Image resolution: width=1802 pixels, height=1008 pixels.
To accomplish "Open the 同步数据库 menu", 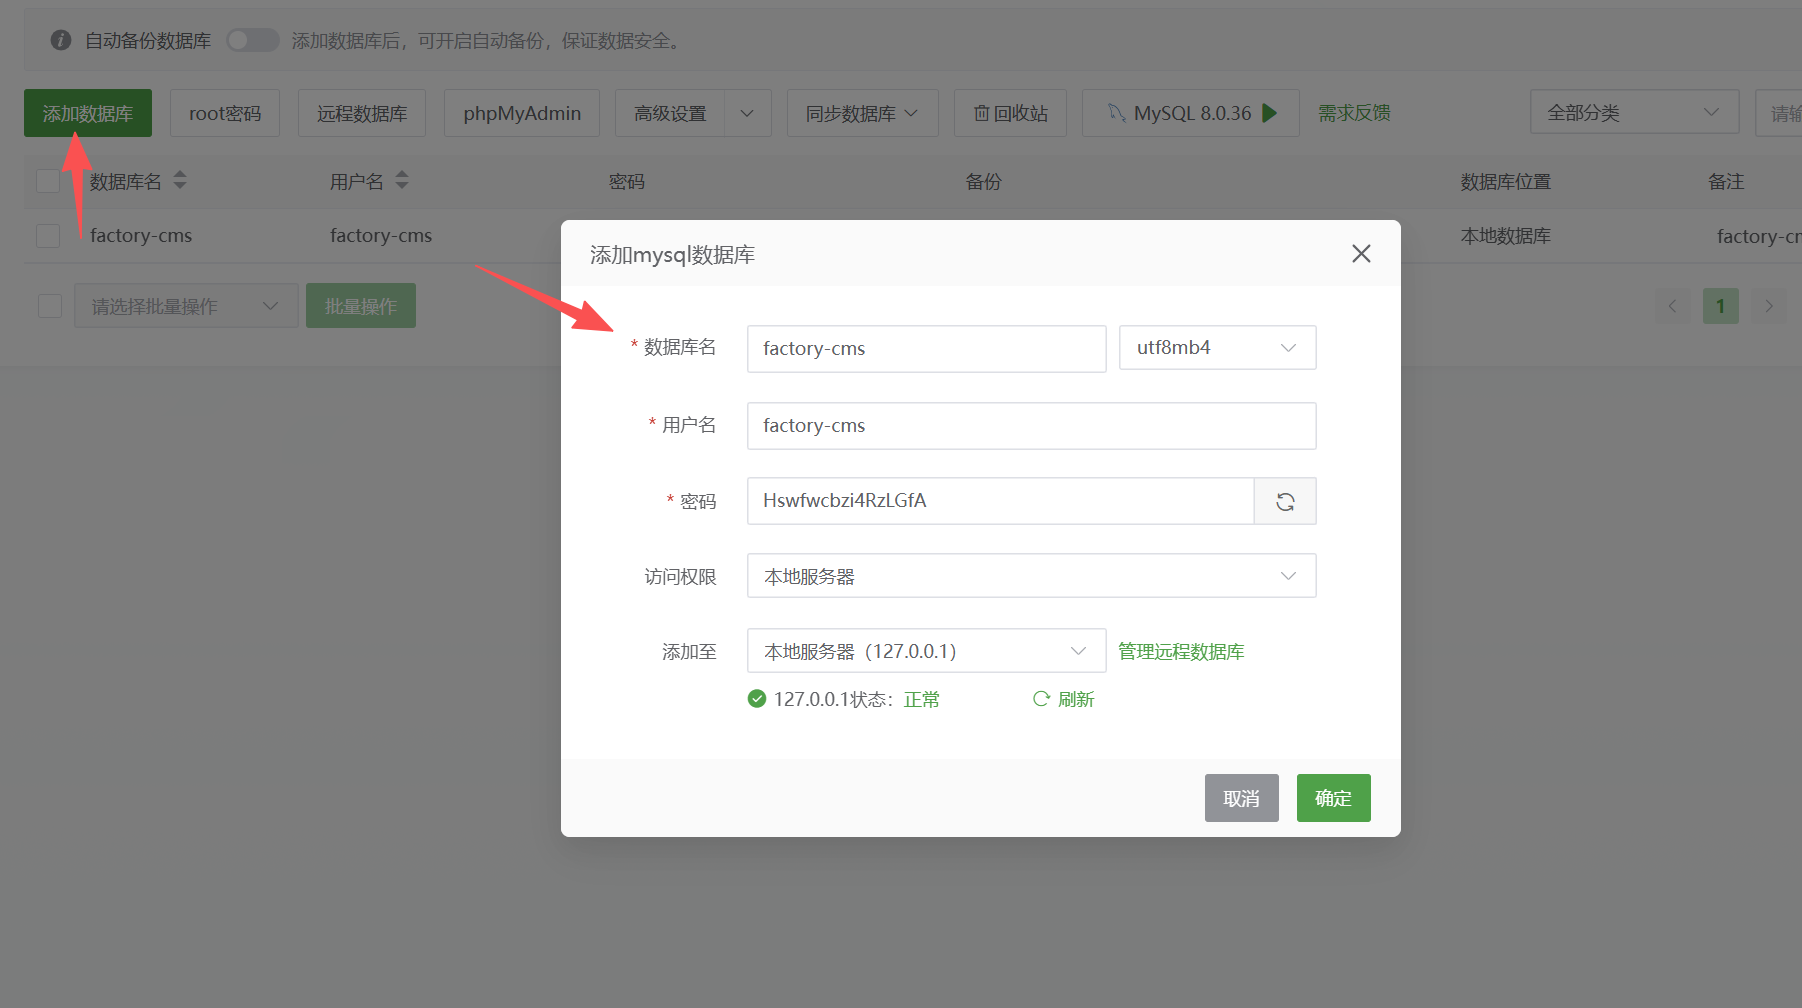I will (862, 113).
